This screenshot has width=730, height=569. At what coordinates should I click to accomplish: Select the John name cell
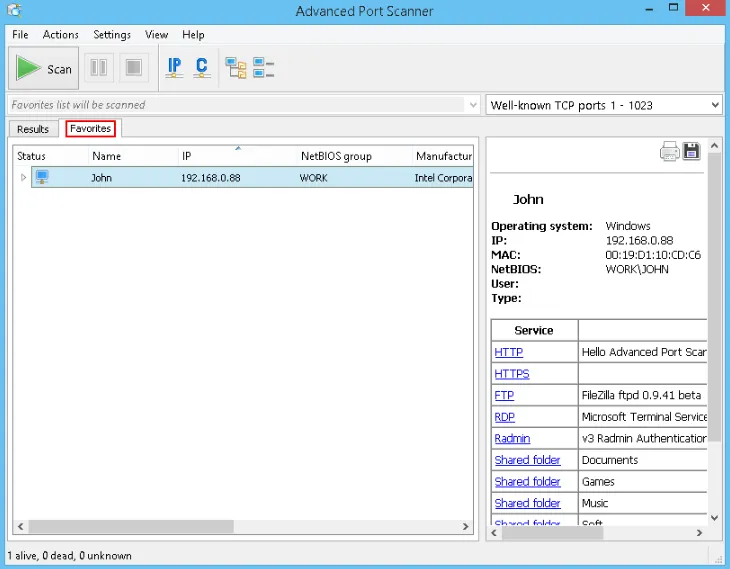[x=101, y=178]
